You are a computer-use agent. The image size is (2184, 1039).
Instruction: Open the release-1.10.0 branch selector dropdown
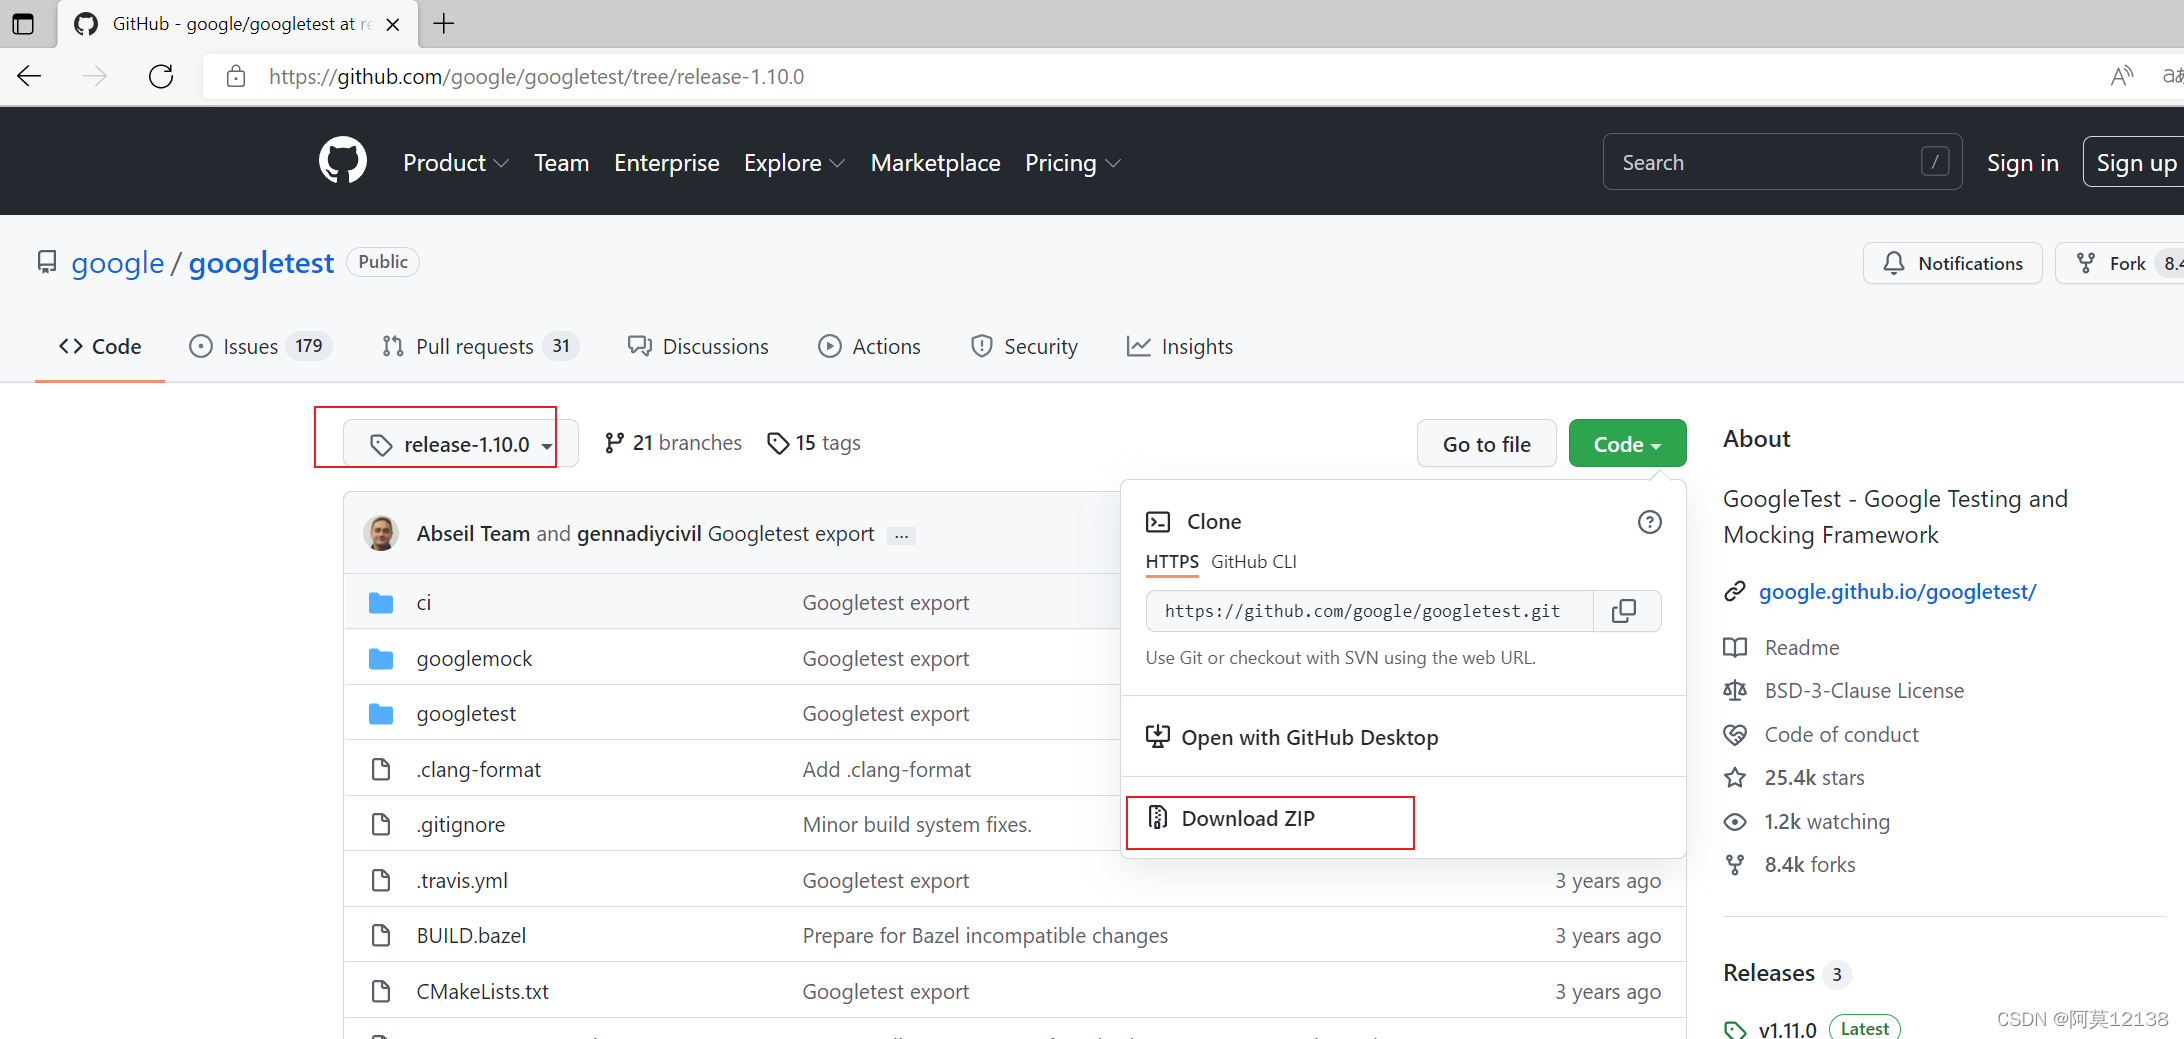point(461,444)
